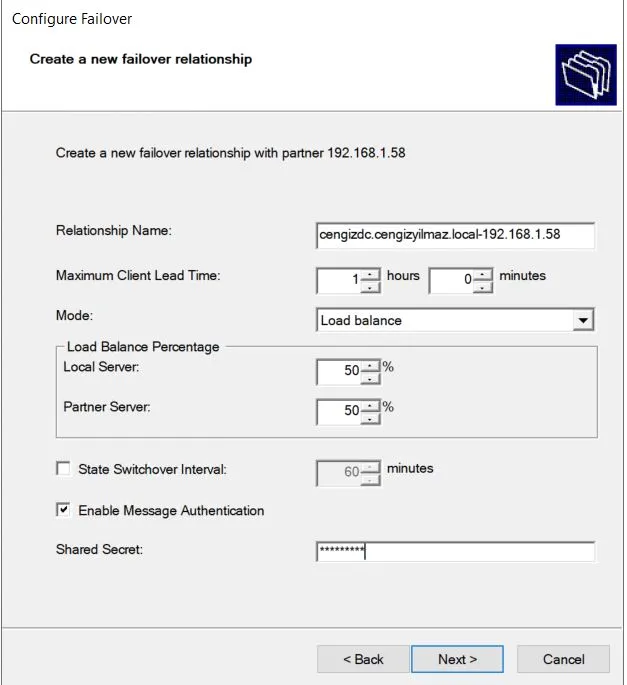The width and height of the screenshot is (627, 685).
Task: Click the Next > button
Action: (x=457, y=659)
